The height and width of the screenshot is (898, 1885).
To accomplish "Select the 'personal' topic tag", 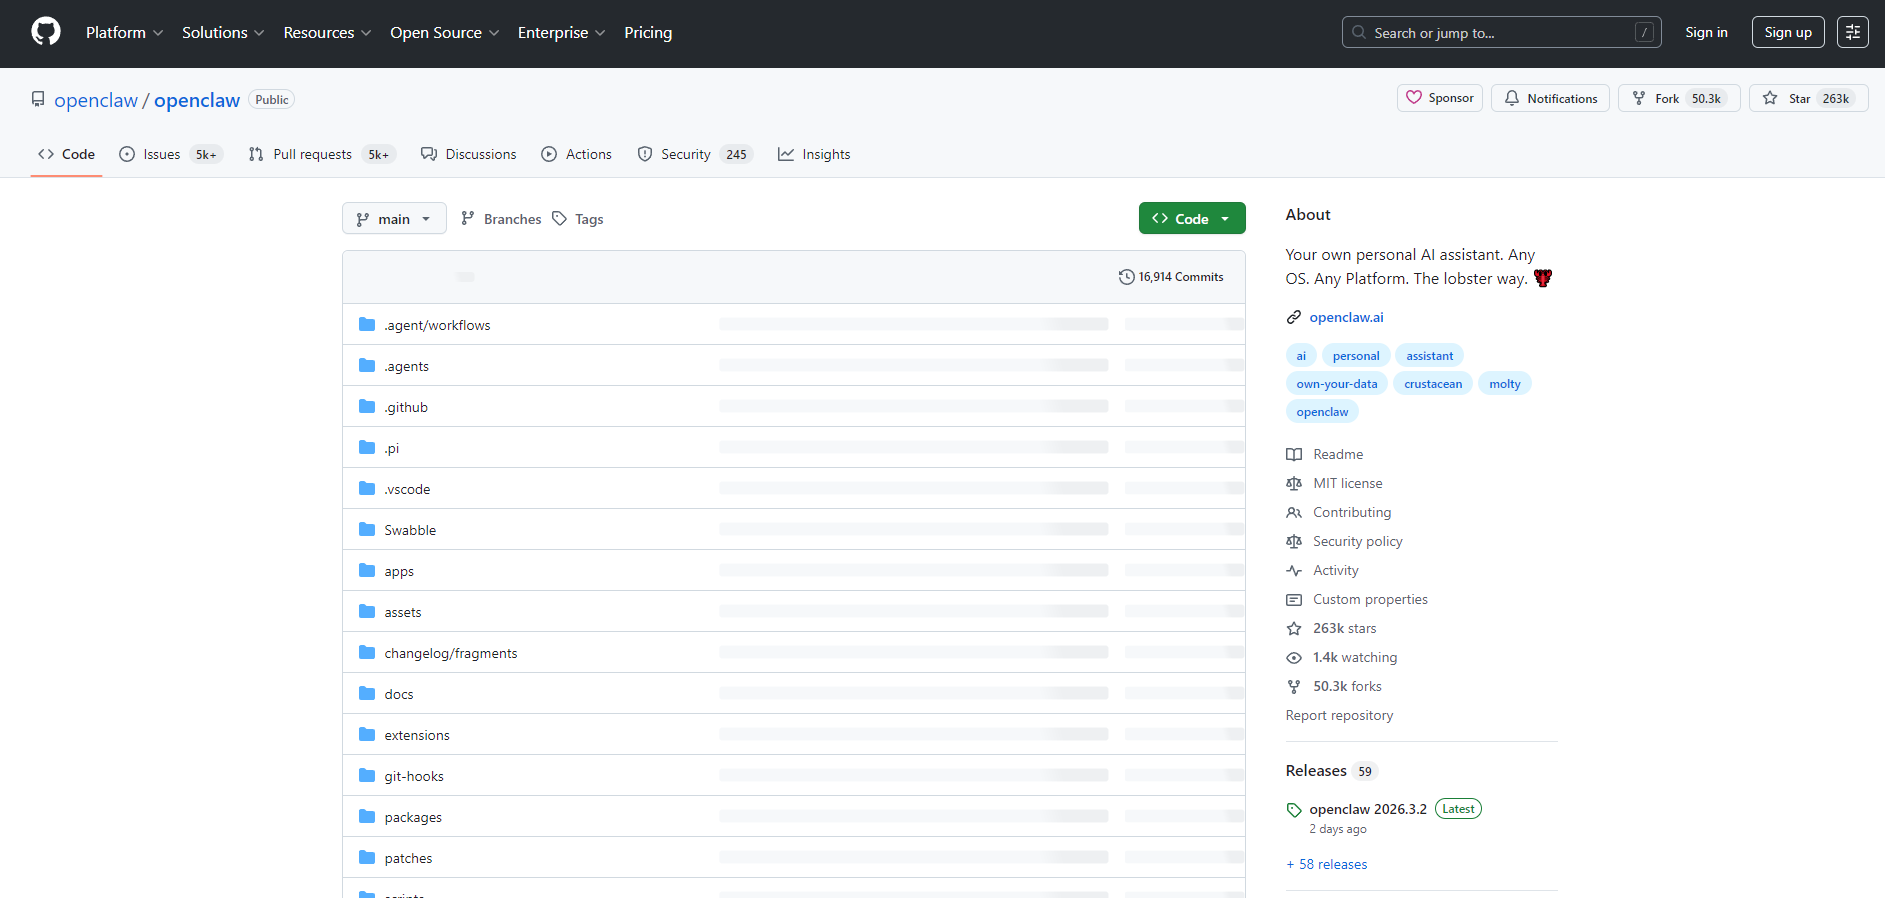I will click(x=1356, y=356).
